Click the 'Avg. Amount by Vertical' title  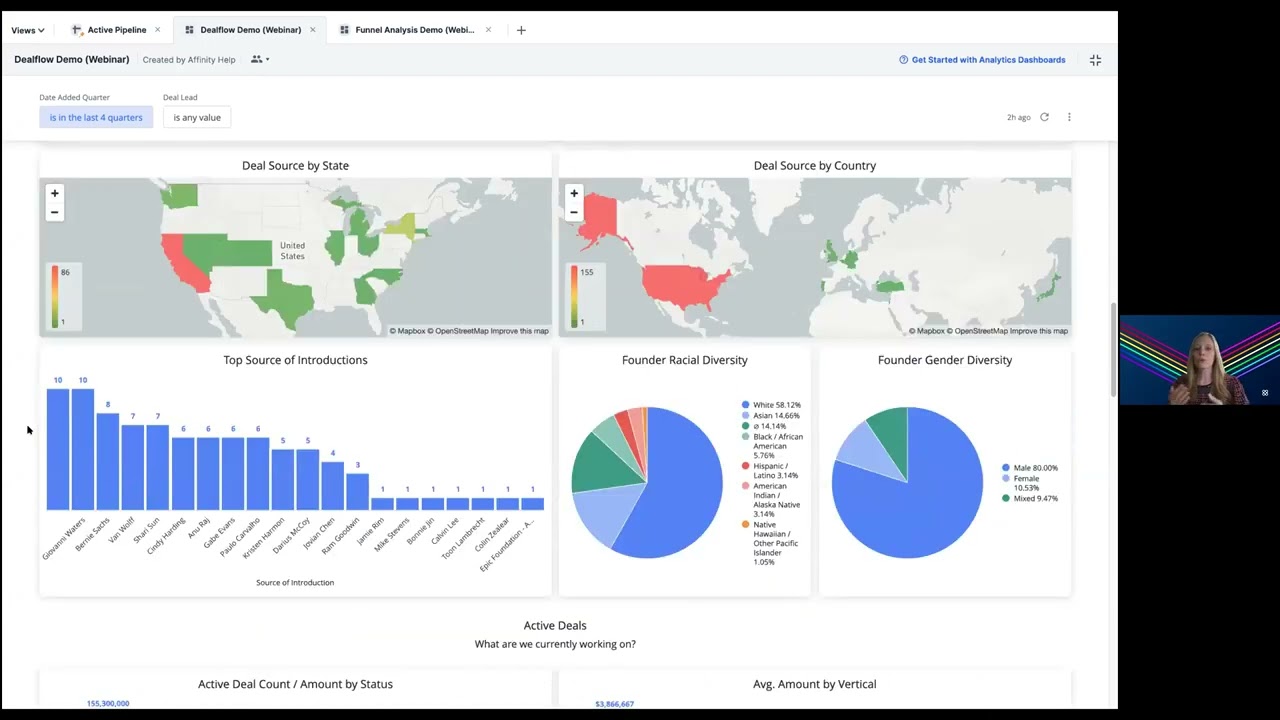(815, 684)
